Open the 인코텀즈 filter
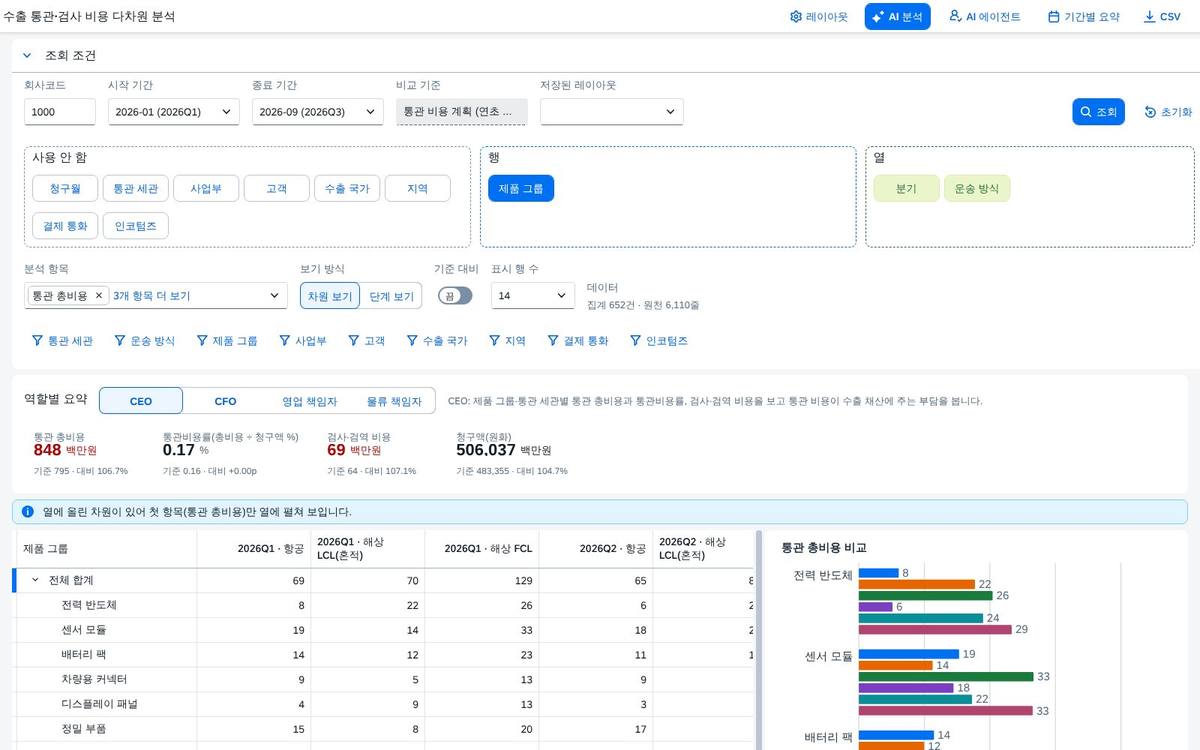This screenshot has height=750, width=1200. click(x=659, y=341)
